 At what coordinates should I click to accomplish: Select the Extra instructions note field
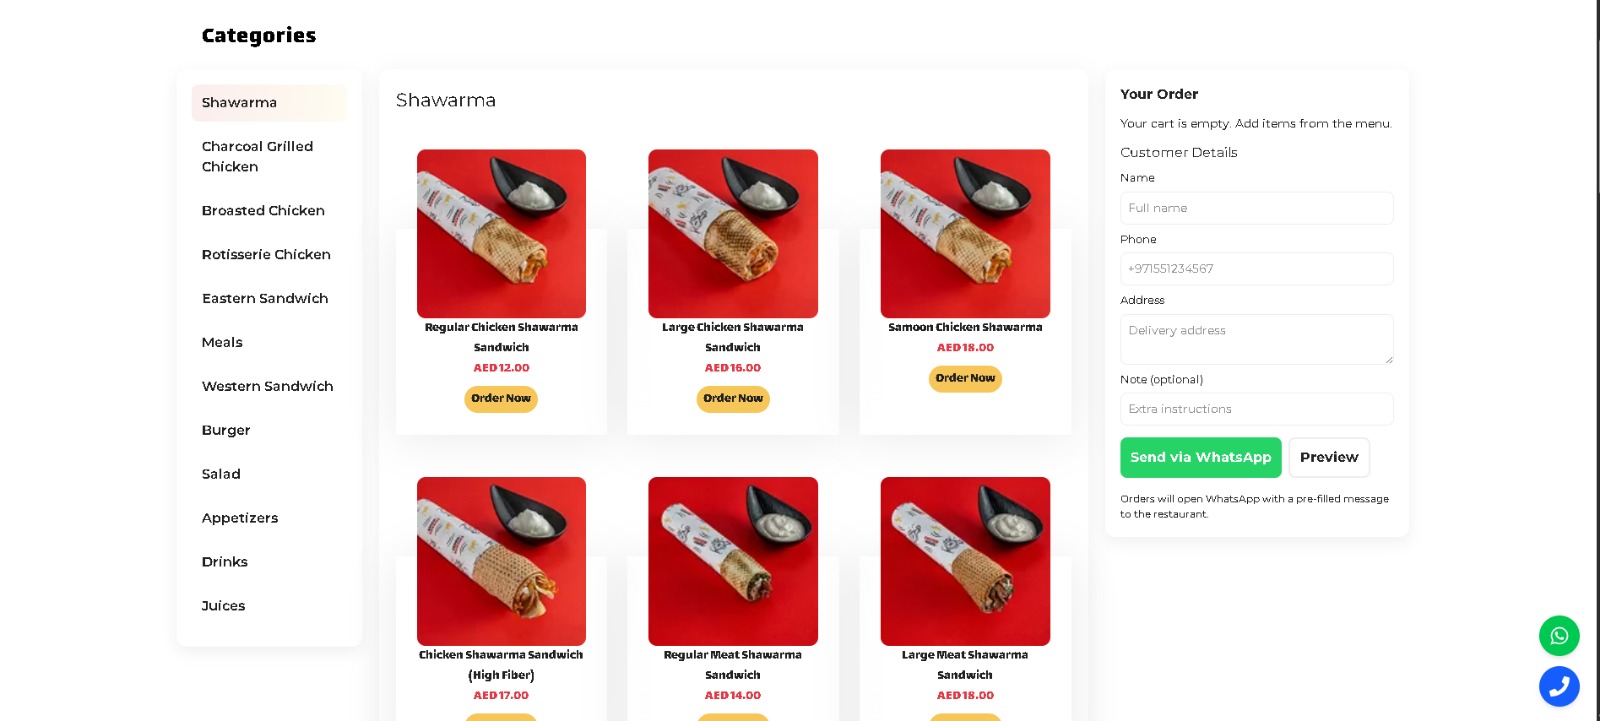point(1256,409)
